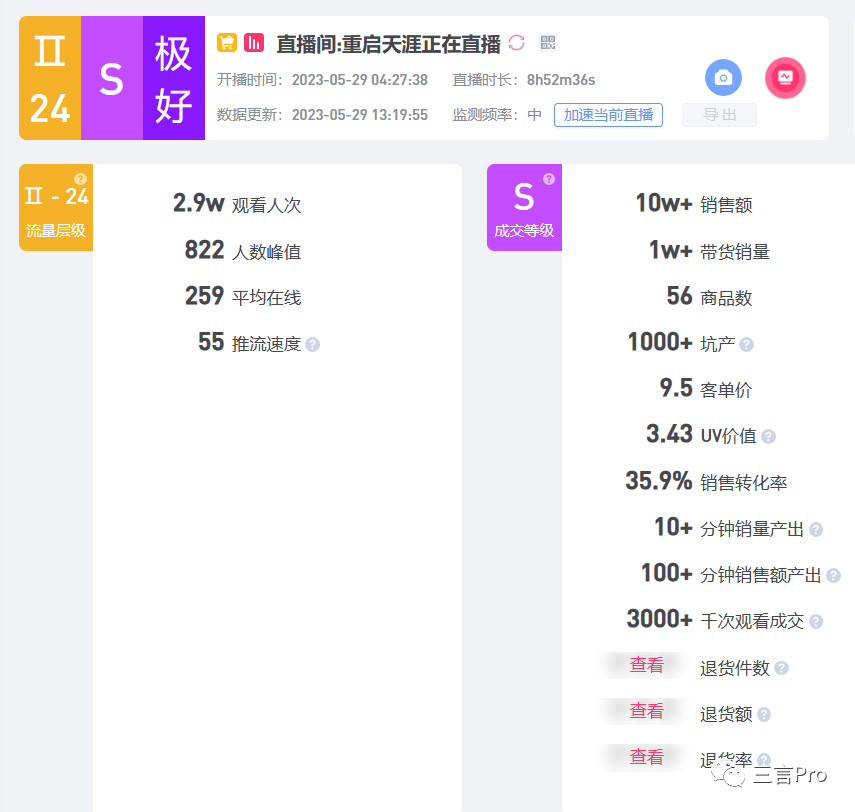Click the yellow shopping cart icon
Image resolution: width=855 pixels, height=812 pixels.
pyautogui.click(x=227, y=43)
